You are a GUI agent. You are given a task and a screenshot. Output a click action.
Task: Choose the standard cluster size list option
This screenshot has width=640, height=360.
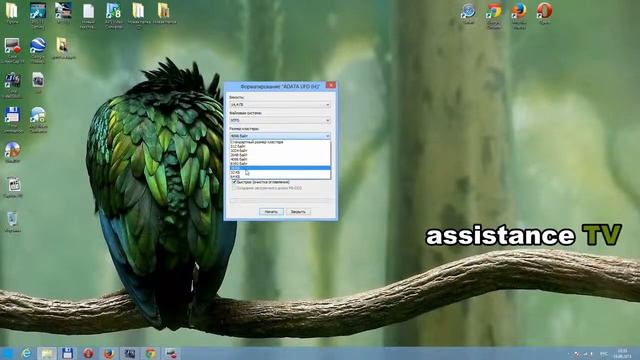pyautogui.click(x=280, y=142)
